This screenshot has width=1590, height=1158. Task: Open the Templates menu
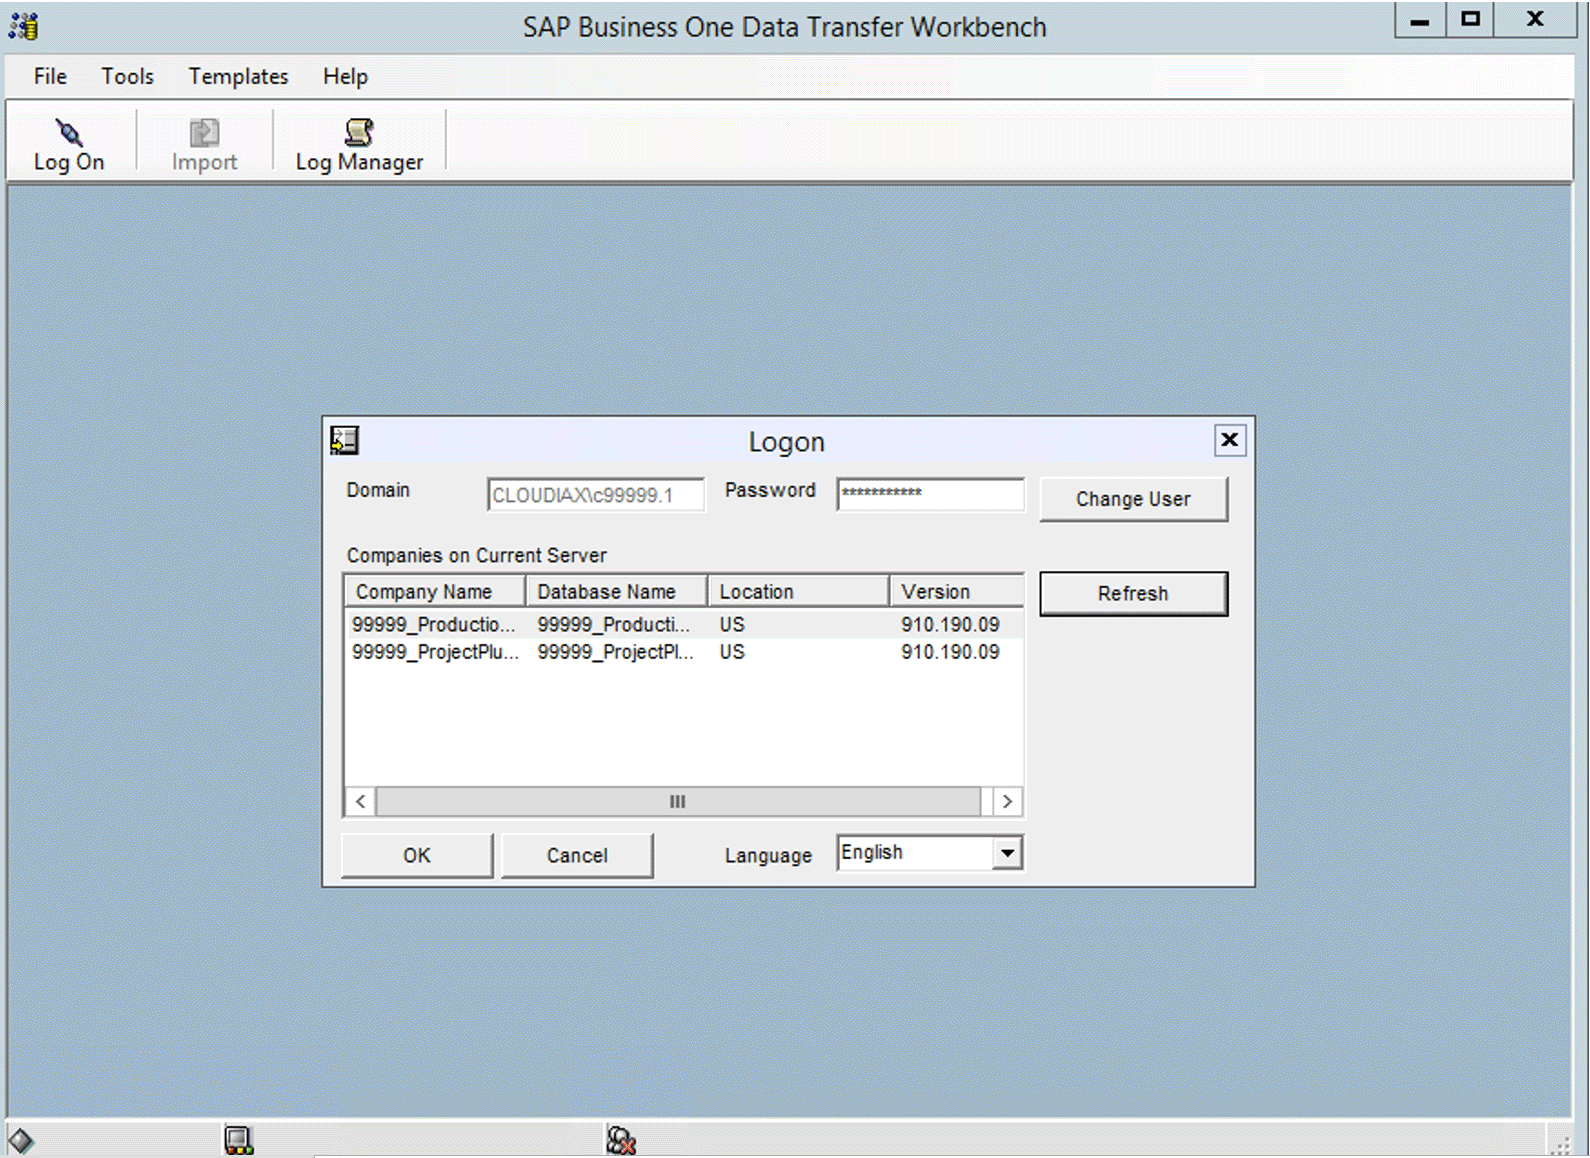(x=238, y=76)
